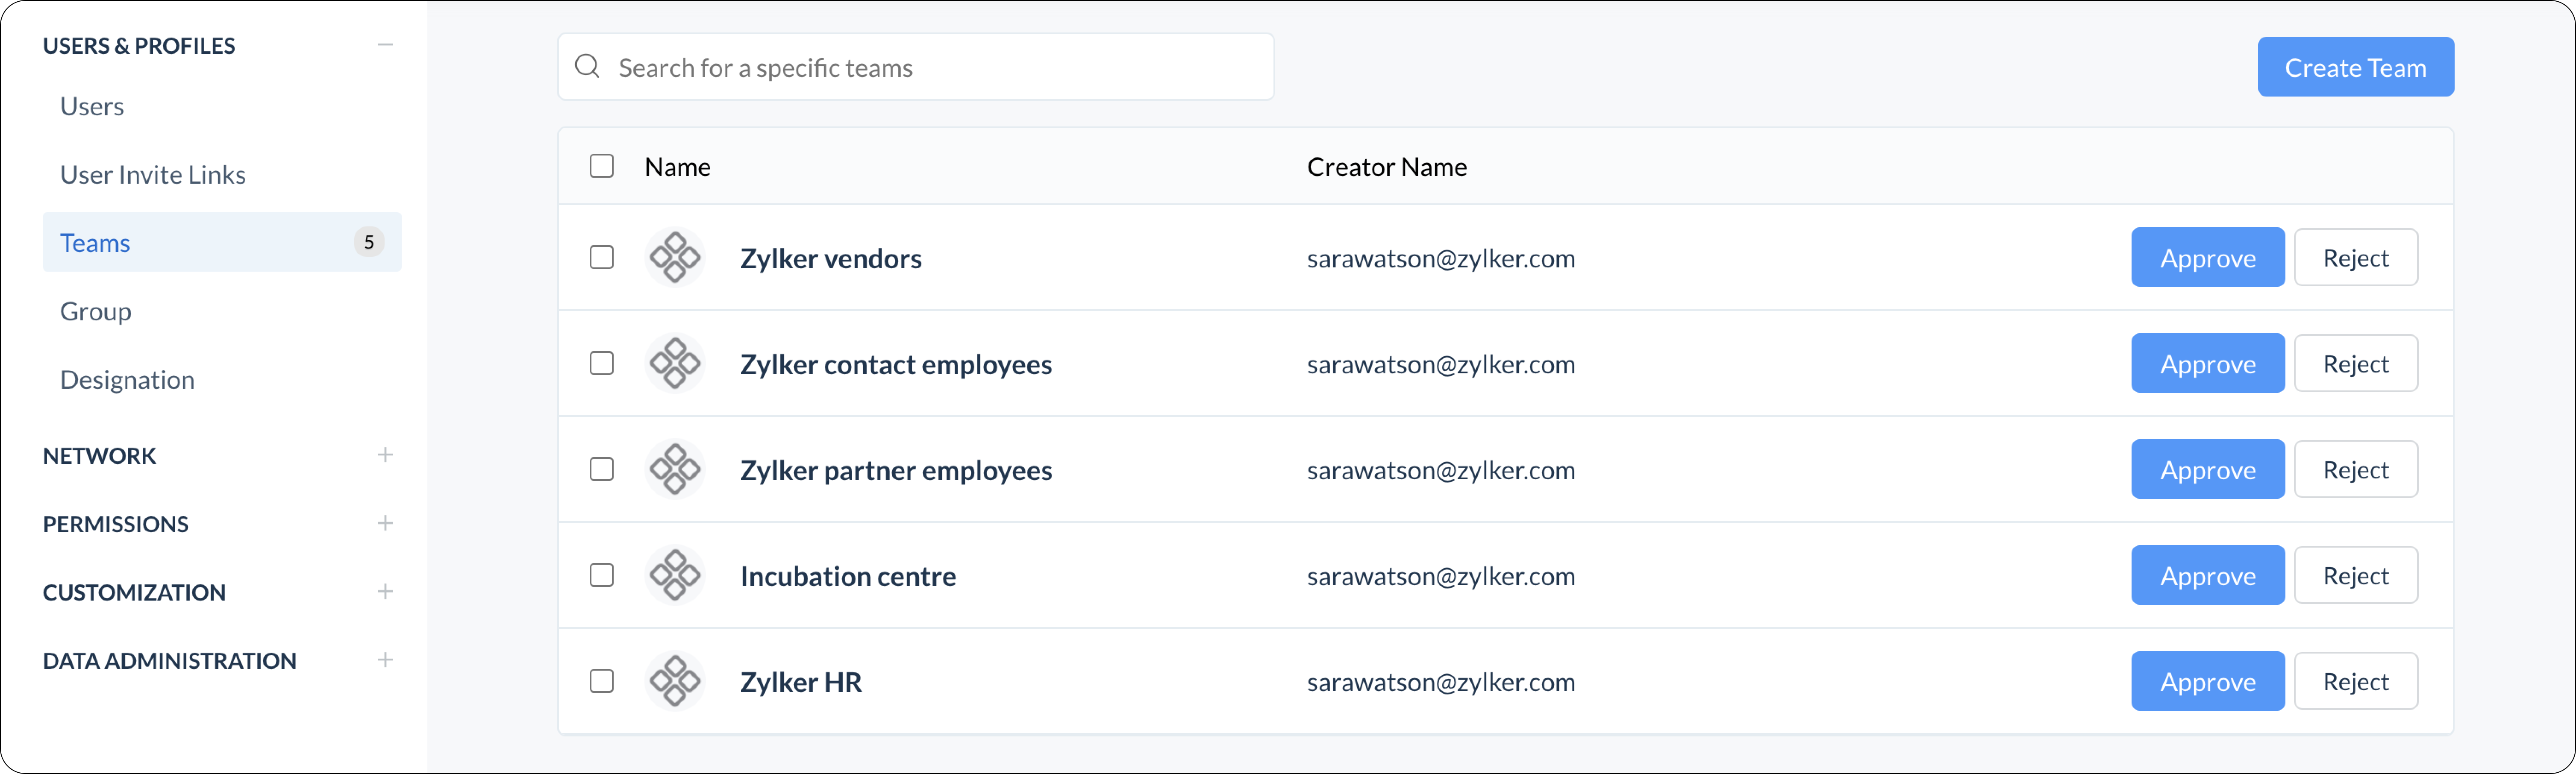Click the Create Team button
The height and width of the screenshot is (774, 2576).
2355,67
